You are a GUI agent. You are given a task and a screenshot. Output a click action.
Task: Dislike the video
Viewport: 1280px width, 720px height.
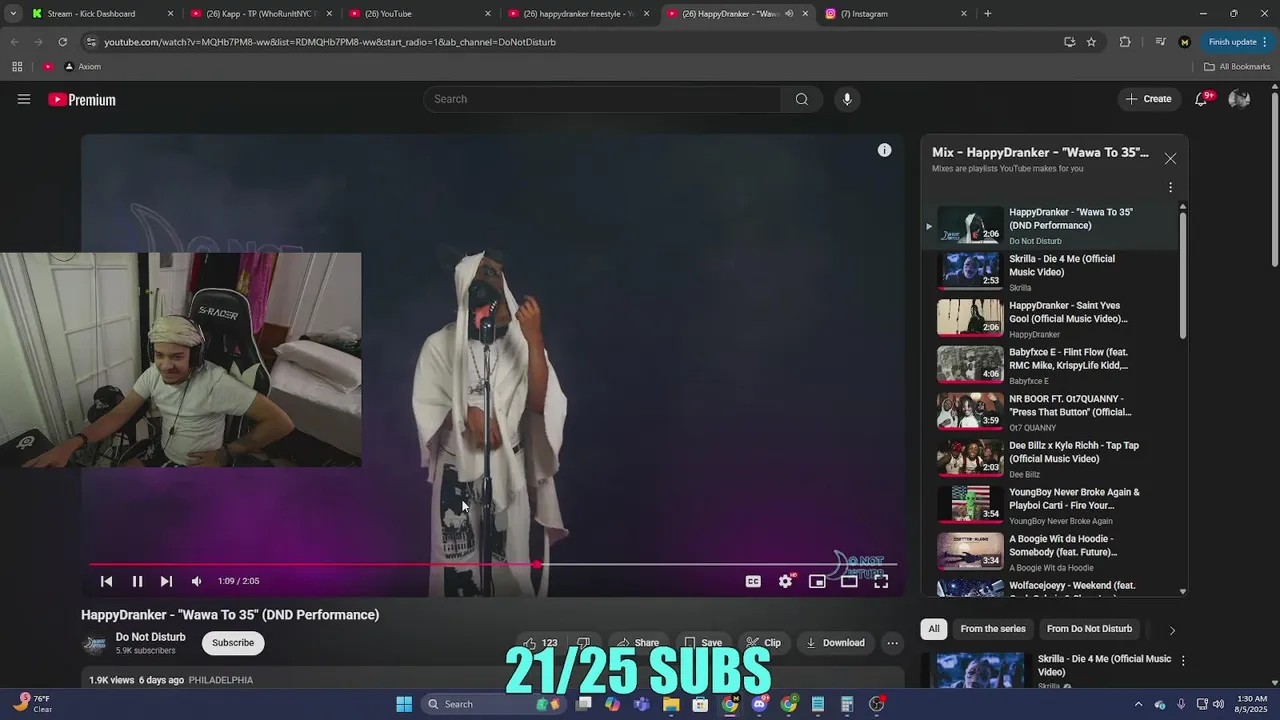[584, 643]
